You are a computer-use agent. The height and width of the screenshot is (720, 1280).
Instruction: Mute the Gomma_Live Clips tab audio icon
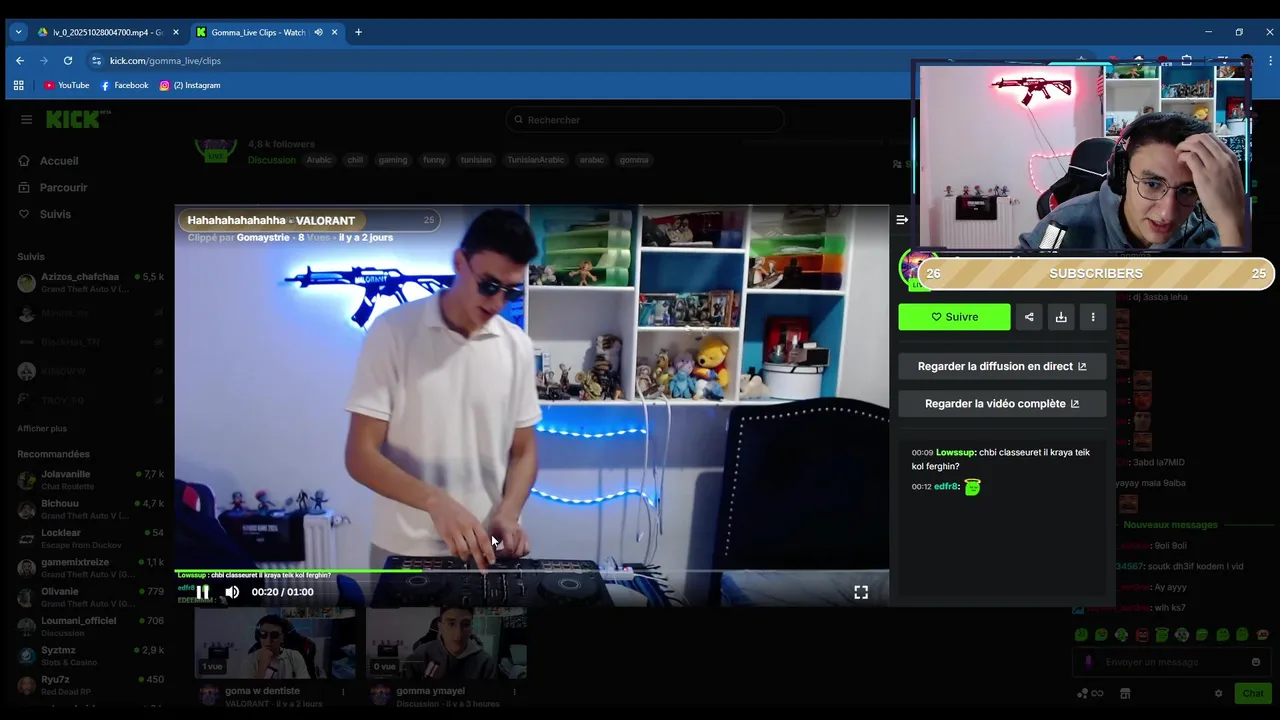tap(318, 32)
